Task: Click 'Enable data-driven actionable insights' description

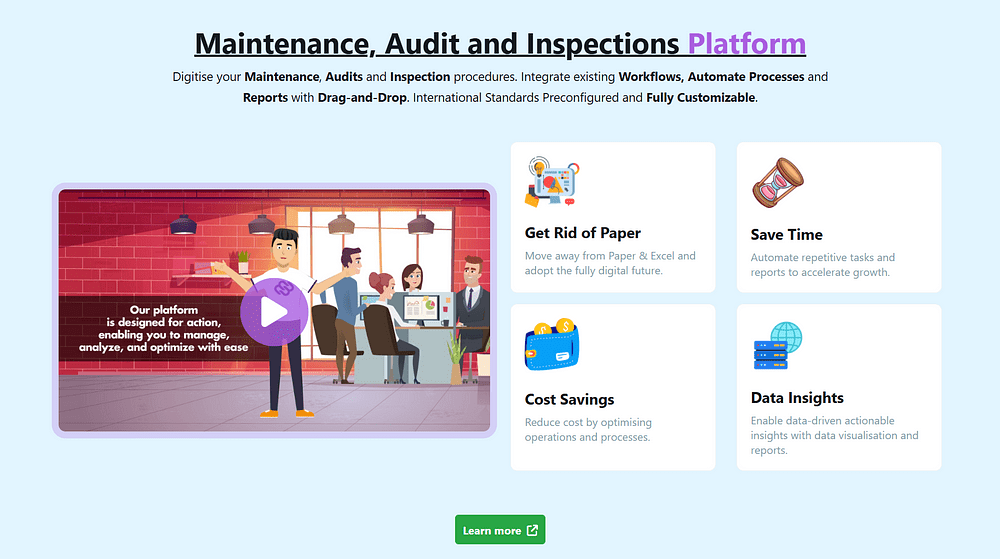Action: [x=834, y=435]
